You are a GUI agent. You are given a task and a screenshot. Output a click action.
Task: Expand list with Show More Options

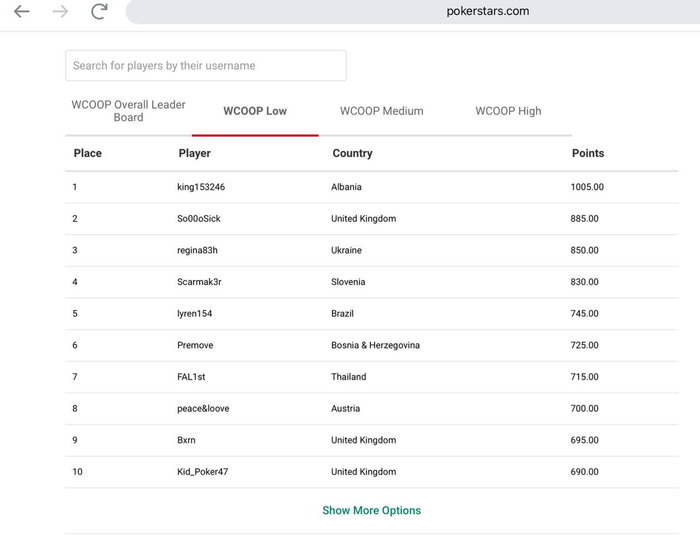pos(371,510)
